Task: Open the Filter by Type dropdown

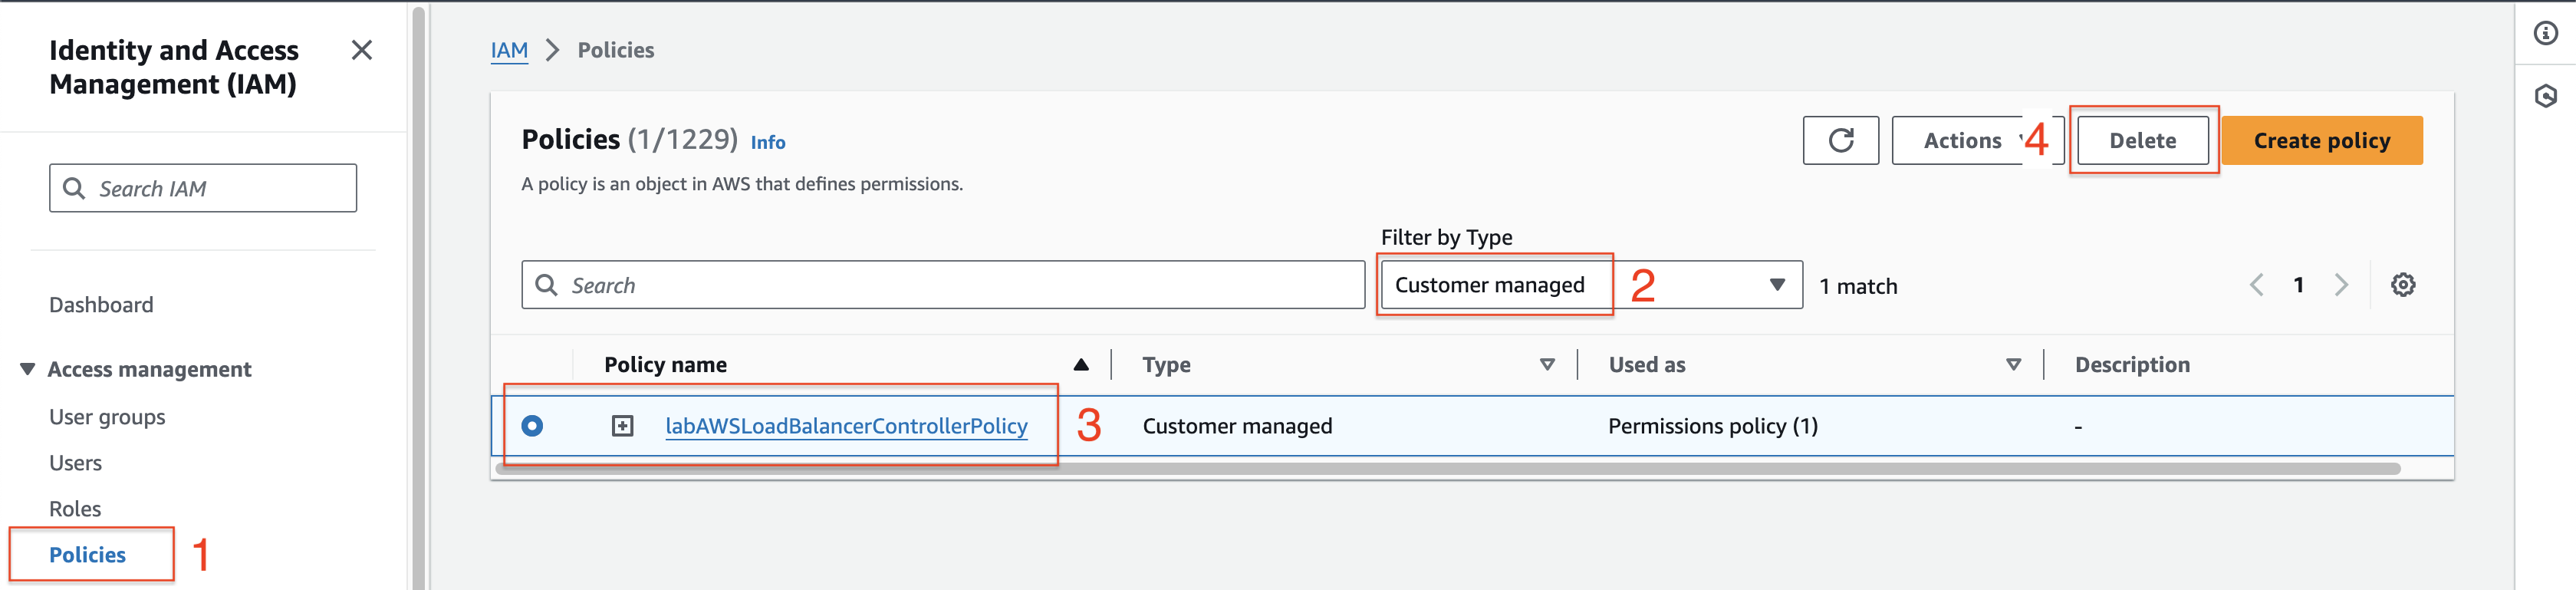Action: click(1591, 285)
